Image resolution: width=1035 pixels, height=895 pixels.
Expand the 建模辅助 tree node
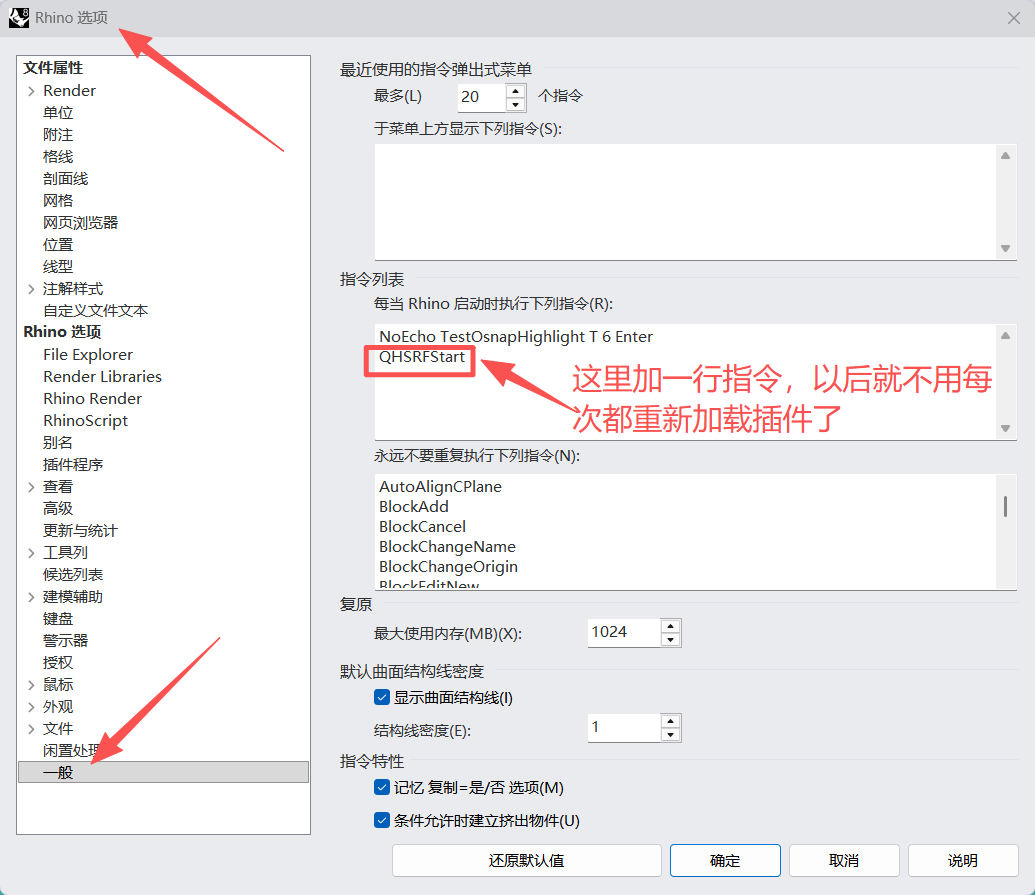(x=31, y=597)
